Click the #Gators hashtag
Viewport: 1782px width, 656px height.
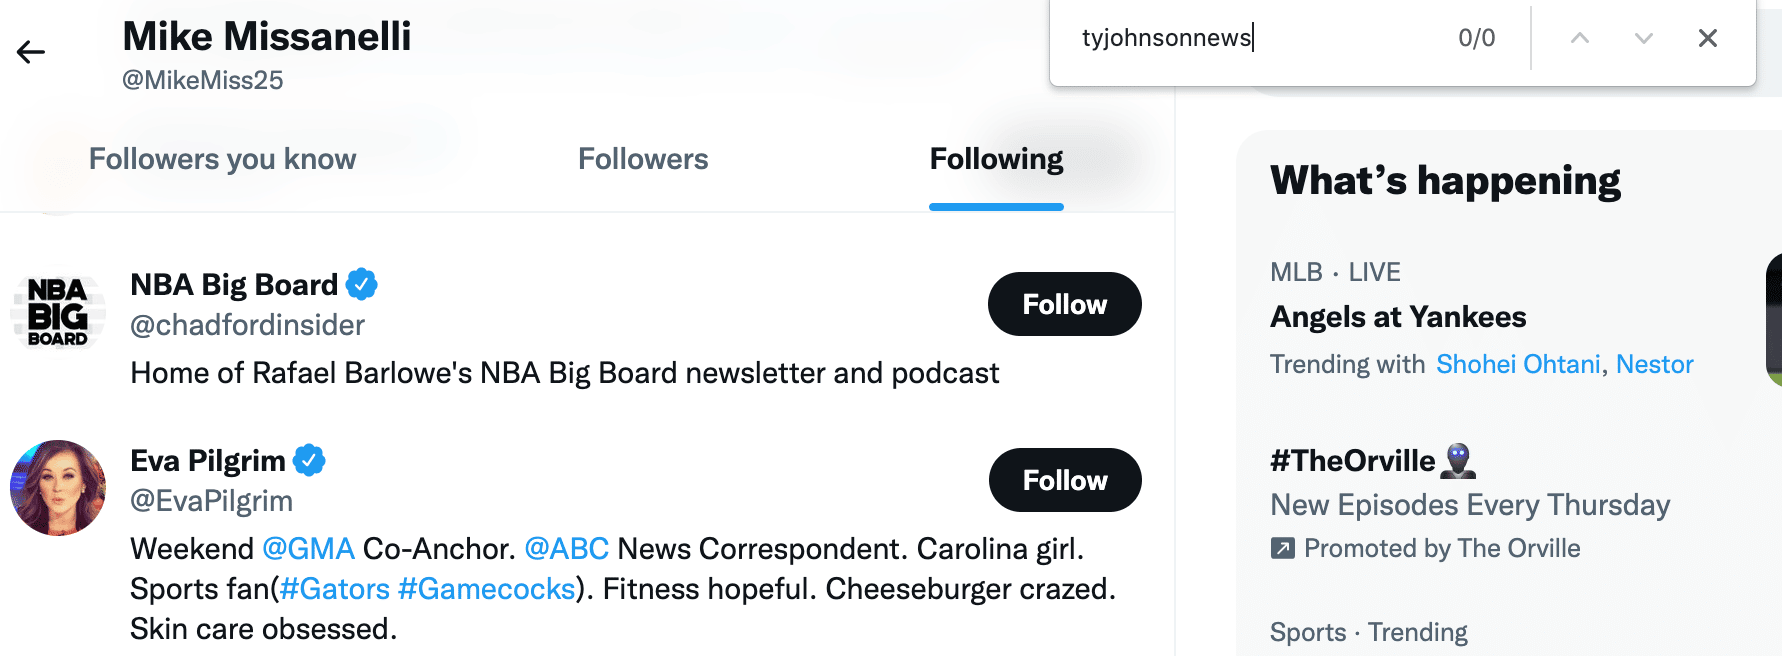click(x=334, y=589)
